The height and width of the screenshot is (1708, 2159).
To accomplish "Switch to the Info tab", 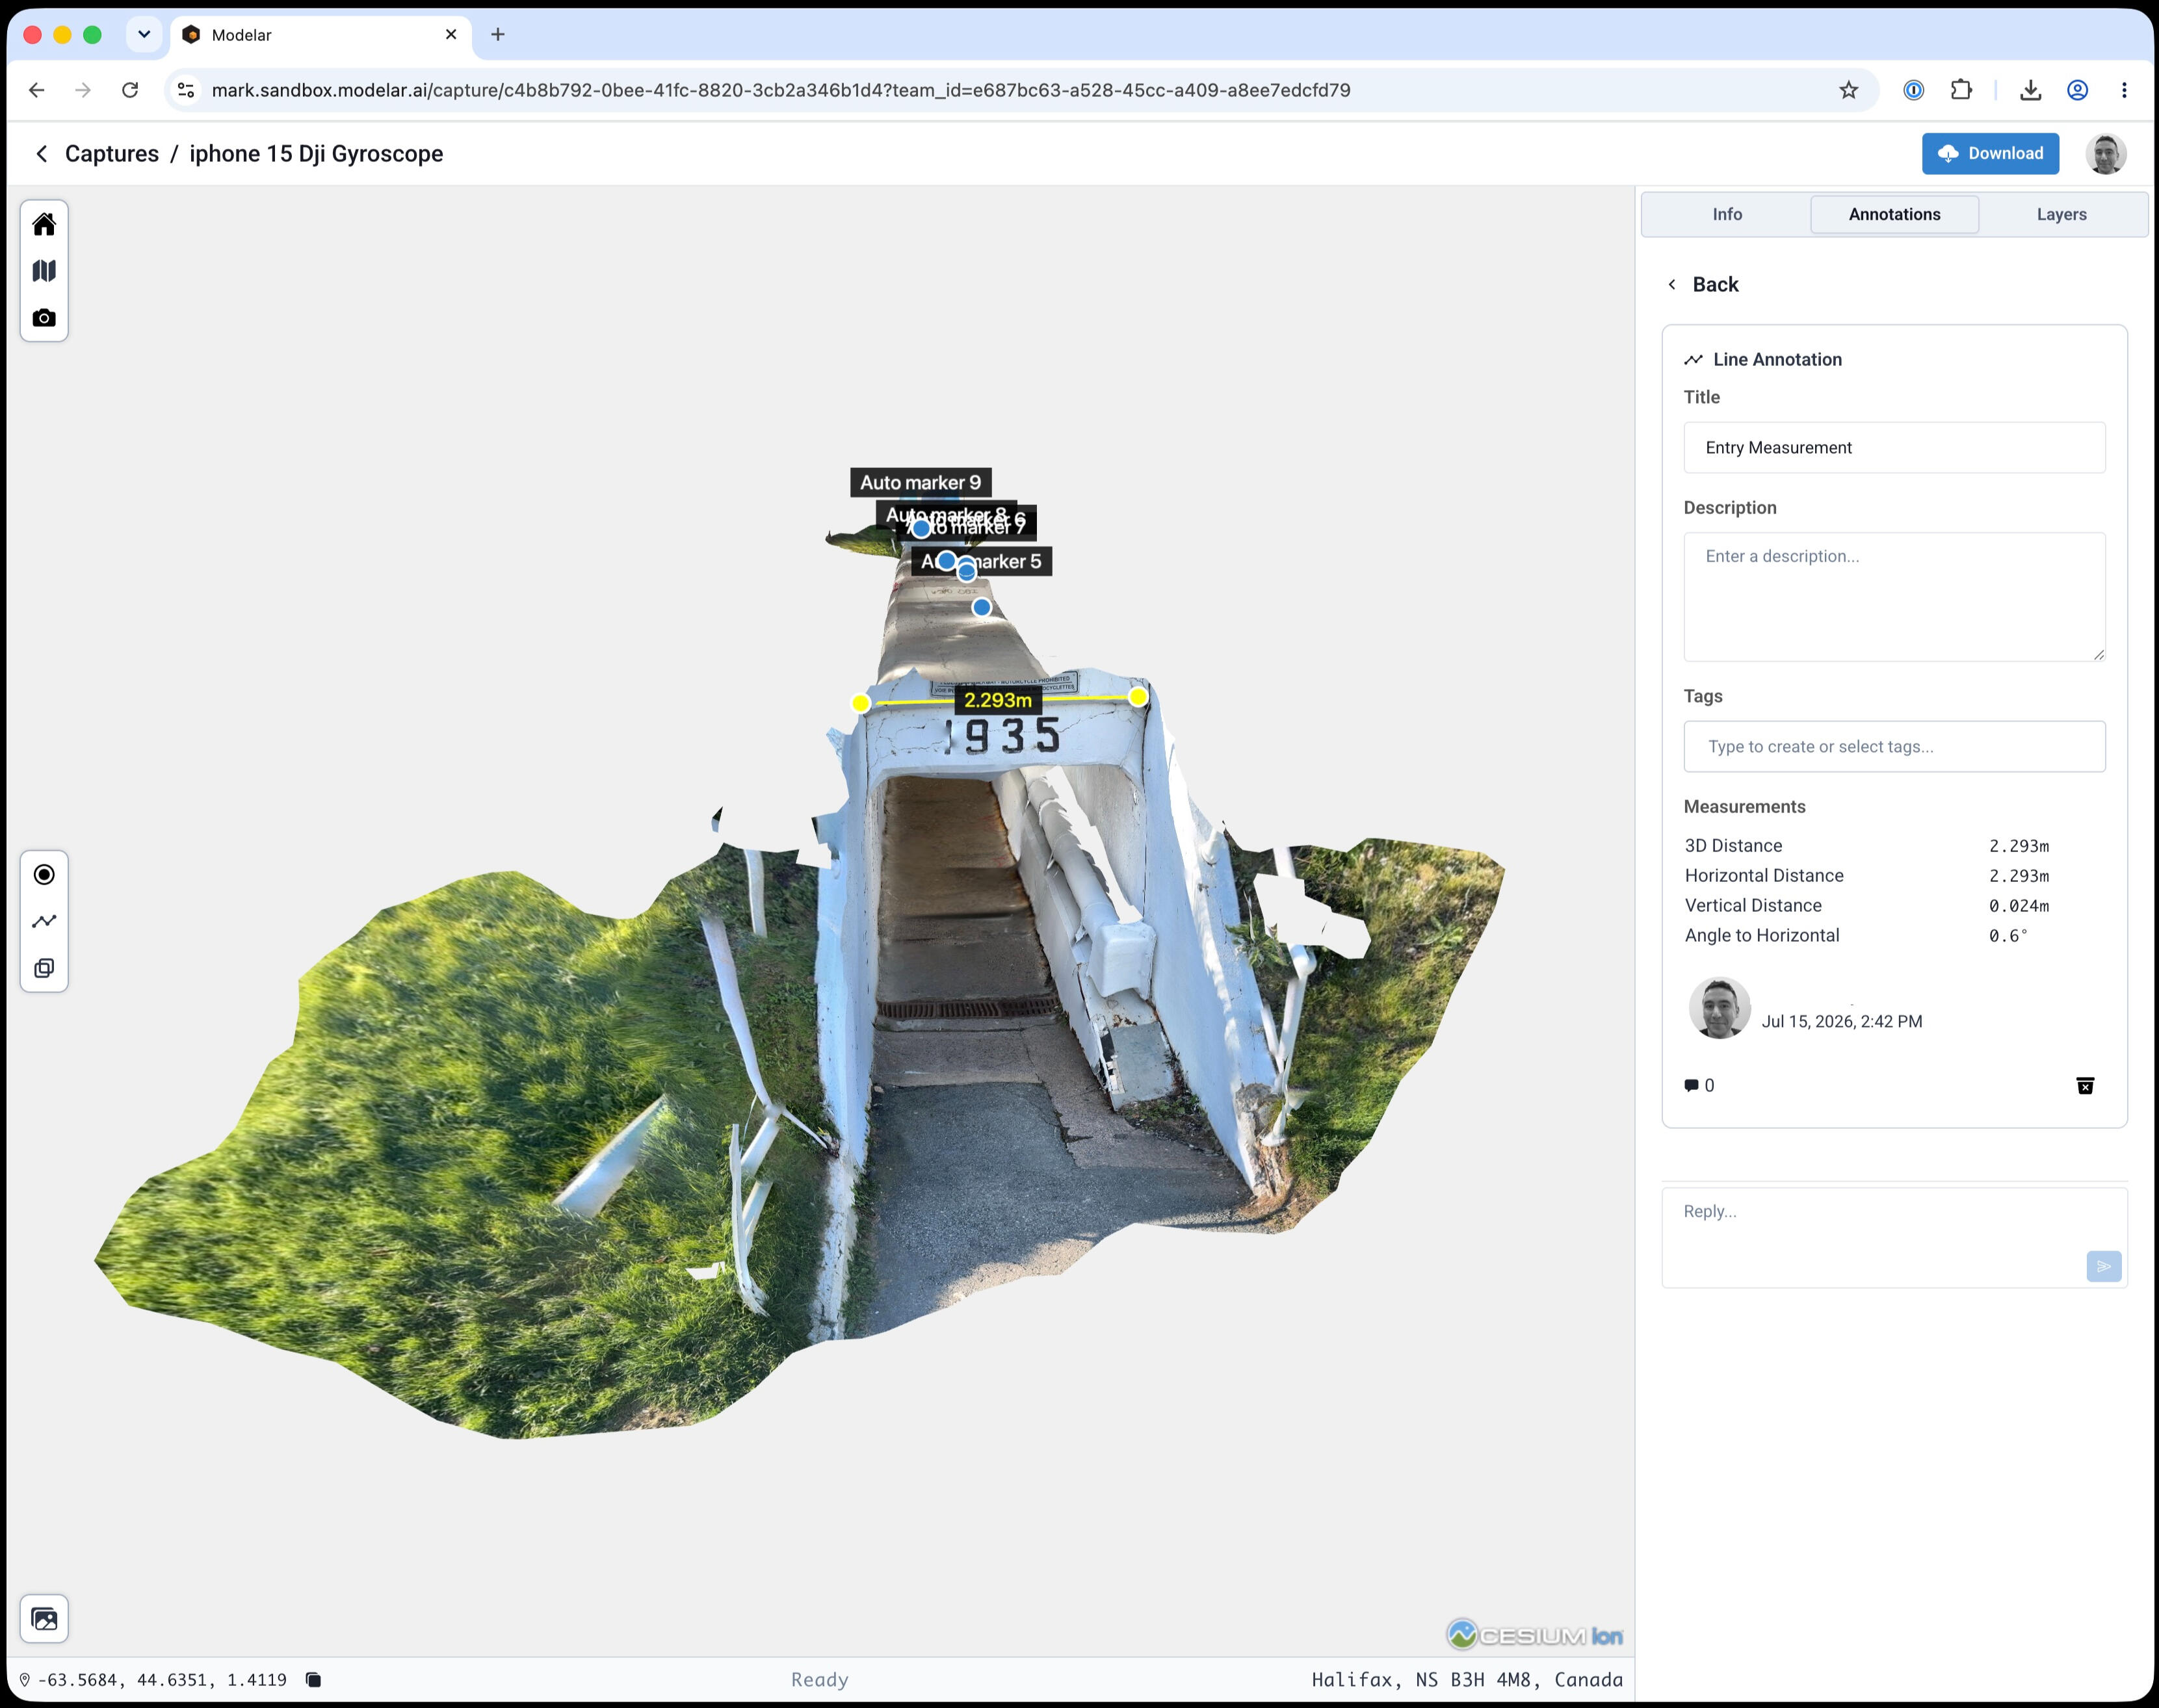I will click(x=1727, y=215).
